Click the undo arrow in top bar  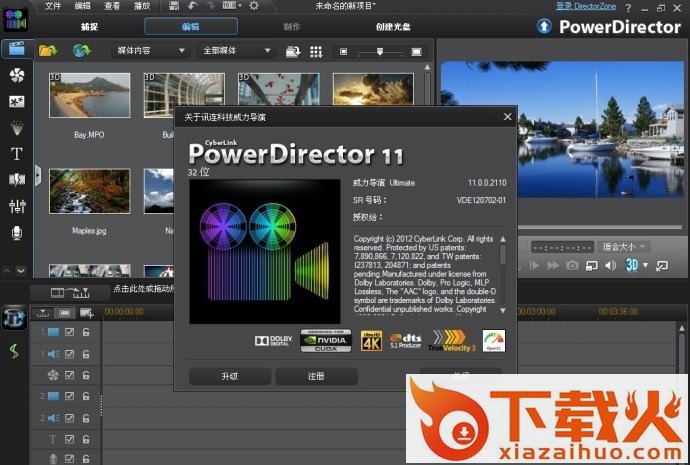pos(192,6)
